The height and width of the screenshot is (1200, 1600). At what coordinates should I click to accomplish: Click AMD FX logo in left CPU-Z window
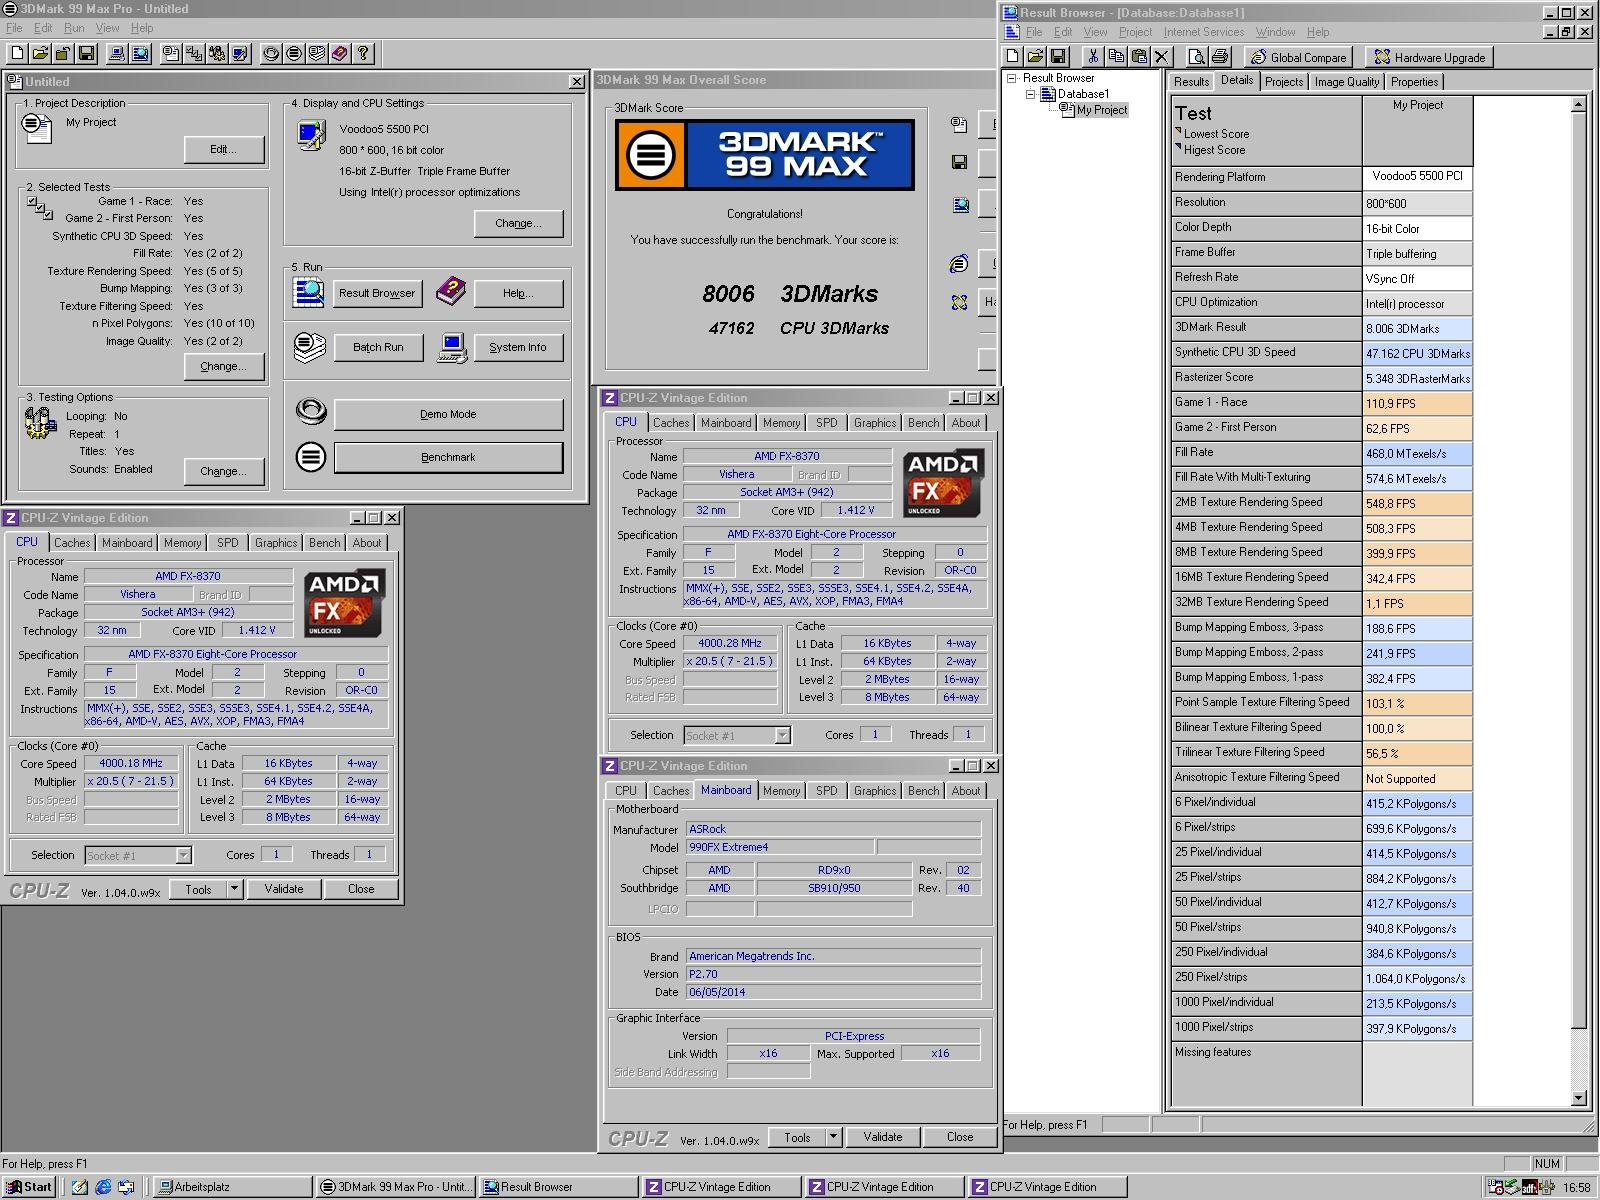(x=345, y=604)
